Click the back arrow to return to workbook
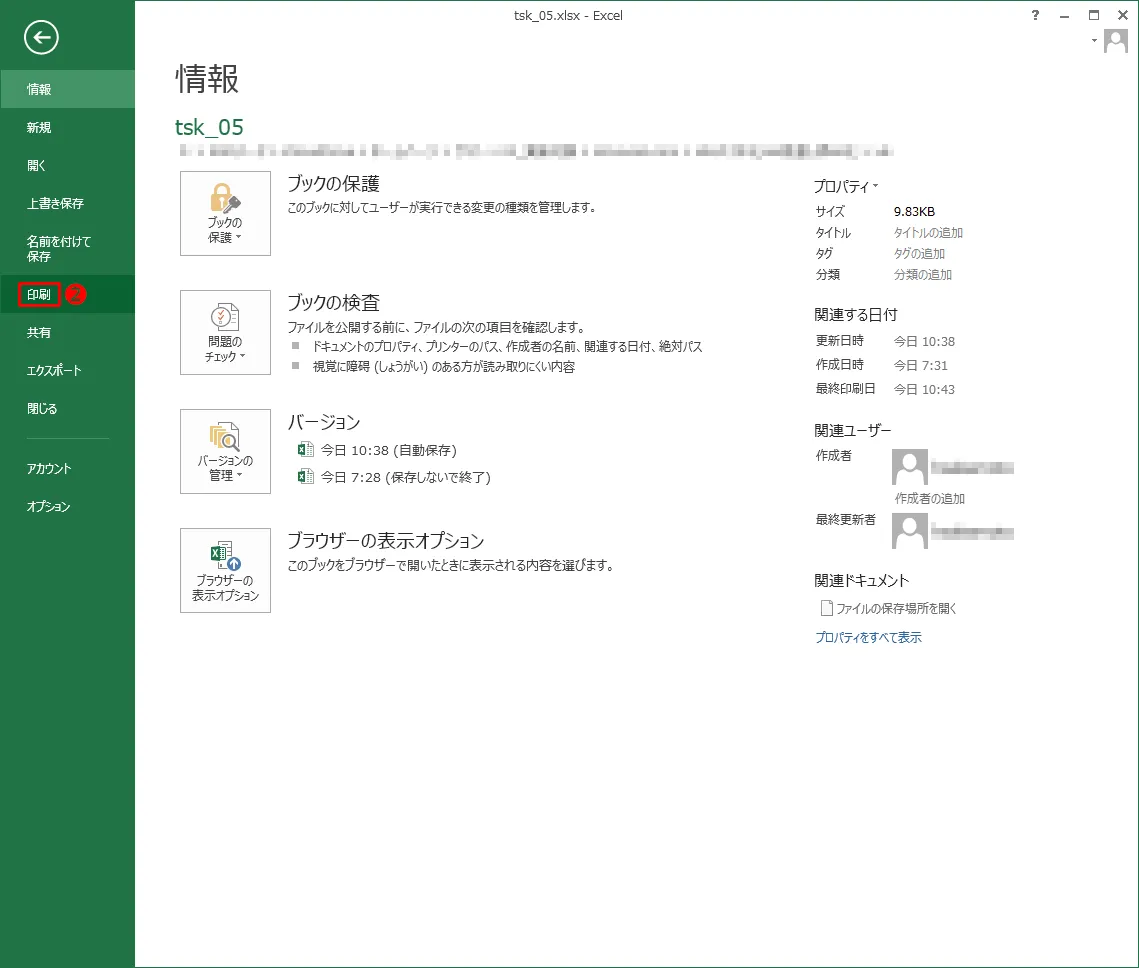The height and width of the screenshot is (968, 1139). click(41, 37)
